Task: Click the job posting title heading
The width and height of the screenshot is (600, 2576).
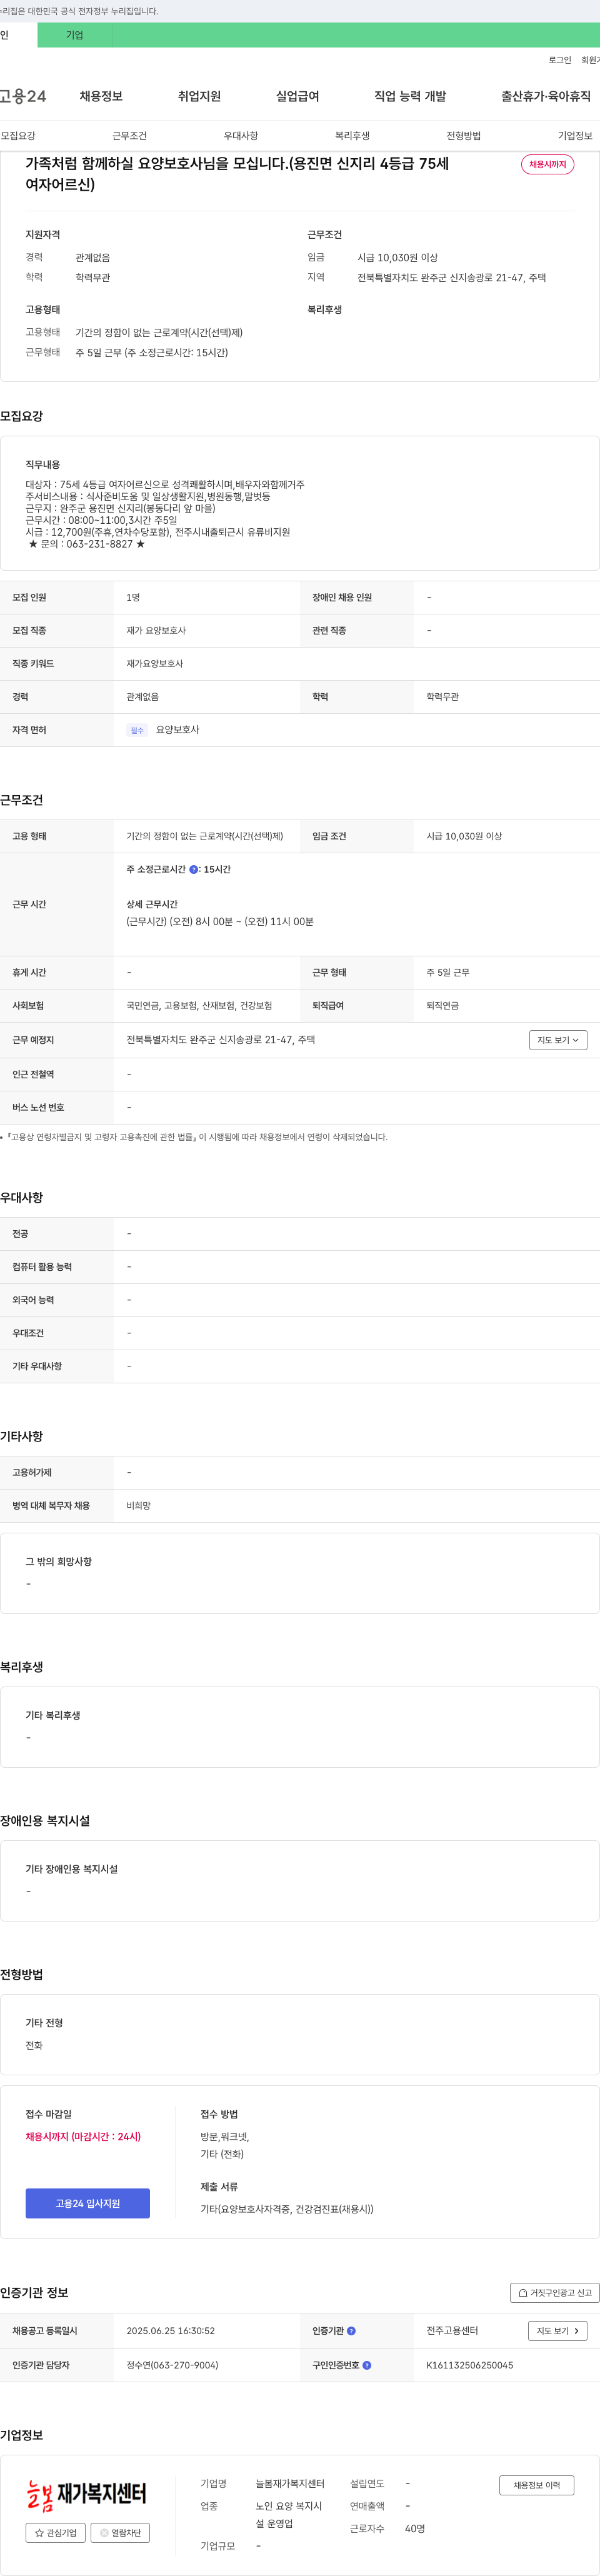Action: tap(237, 174)
